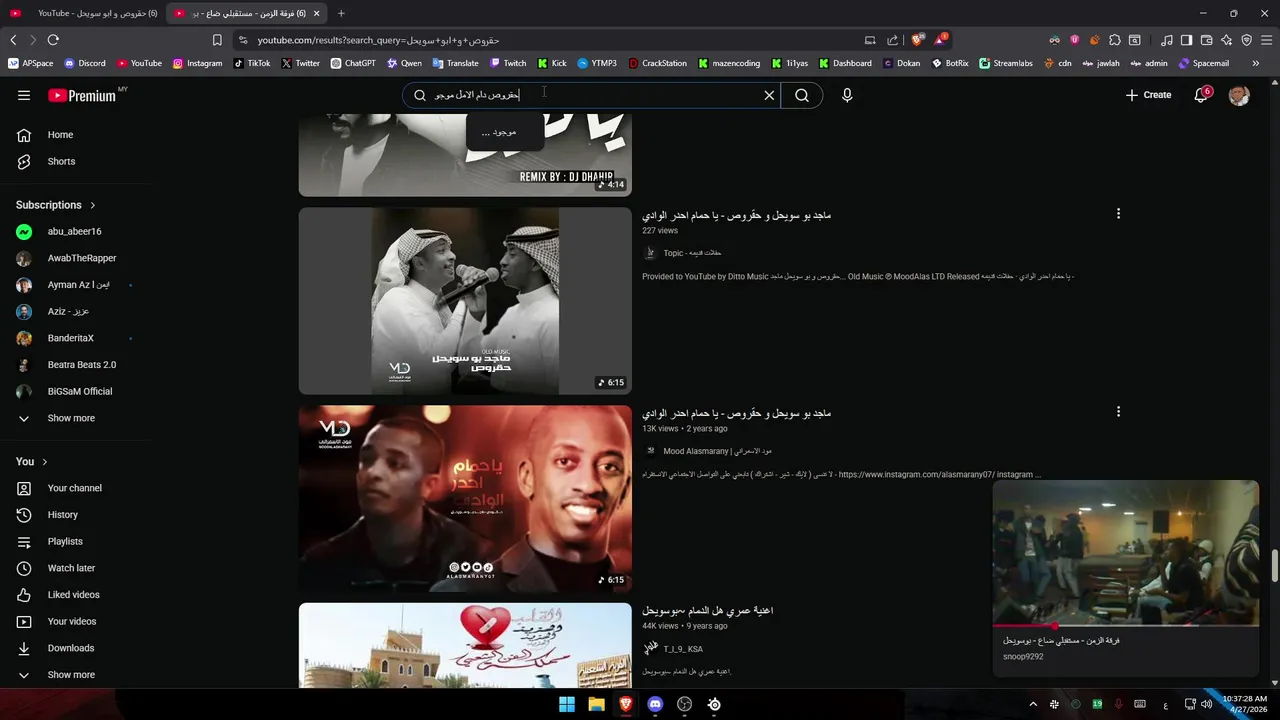This screenshot has width=1280, height=720.
Task: Open the 227 views video thumbnail
Action: (x=465, y=301)
